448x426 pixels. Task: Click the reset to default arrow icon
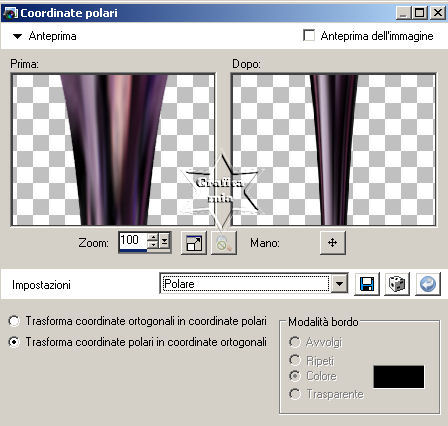click(428, 284)
